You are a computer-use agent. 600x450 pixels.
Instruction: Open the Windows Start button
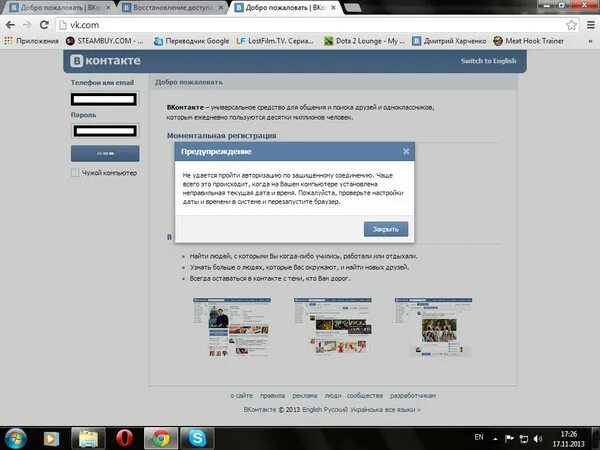pos(14,439)
